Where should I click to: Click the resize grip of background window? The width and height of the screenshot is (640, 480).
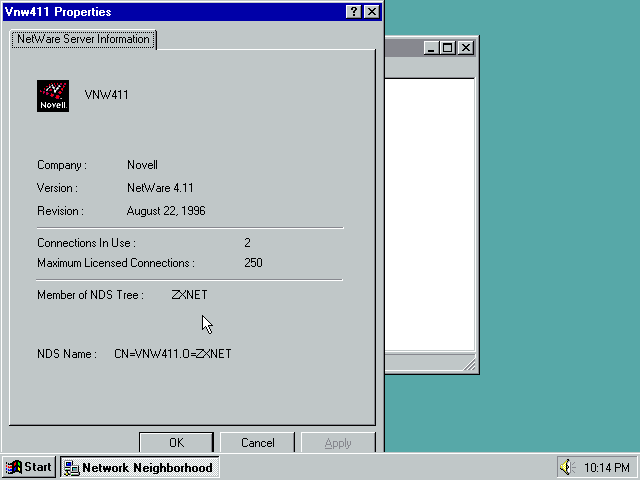pos(469,364)
